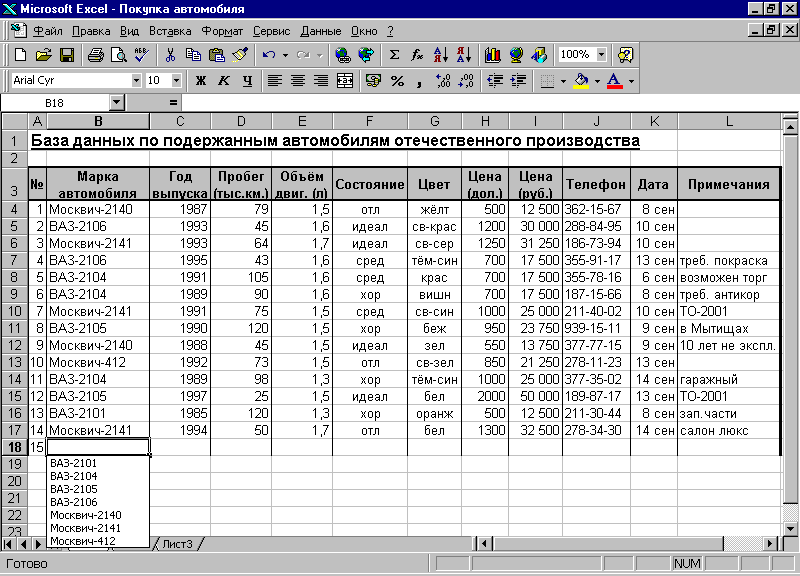Align text right
Viewport: 800px width, 576px height.
pos(321,81)
